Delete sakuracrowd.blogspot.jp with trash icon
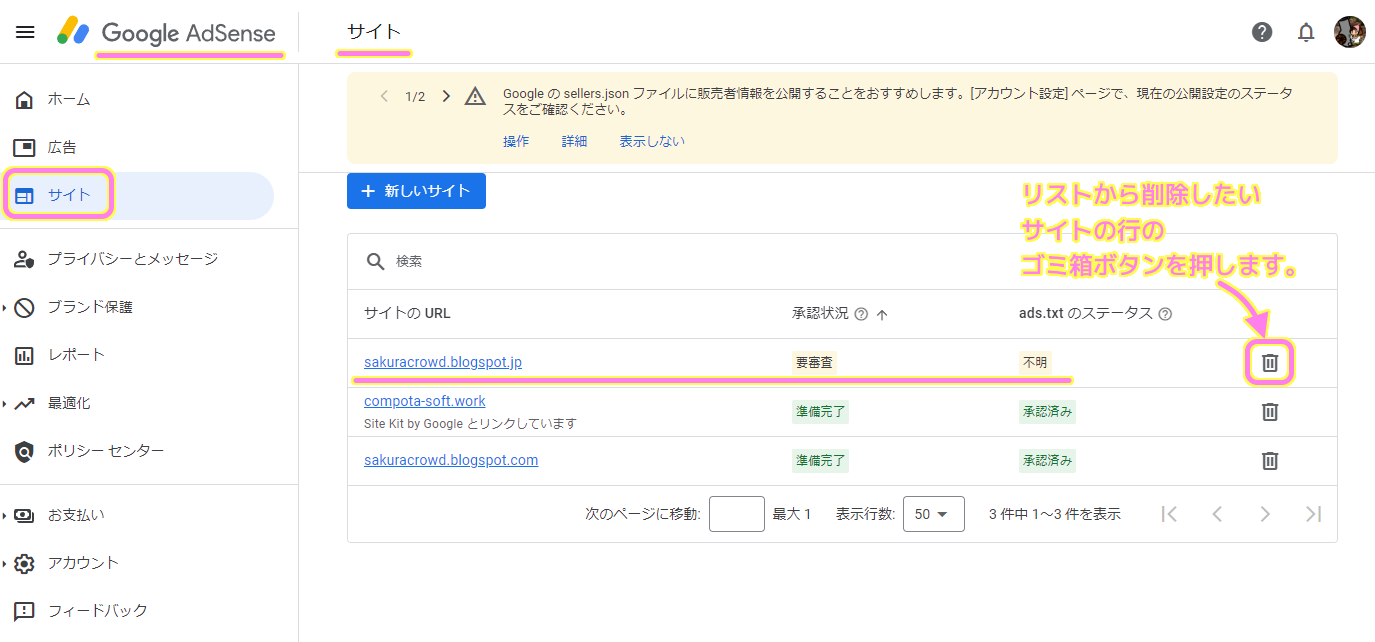This screenshot has height=642, width=1375. (x=1269, y=363)
